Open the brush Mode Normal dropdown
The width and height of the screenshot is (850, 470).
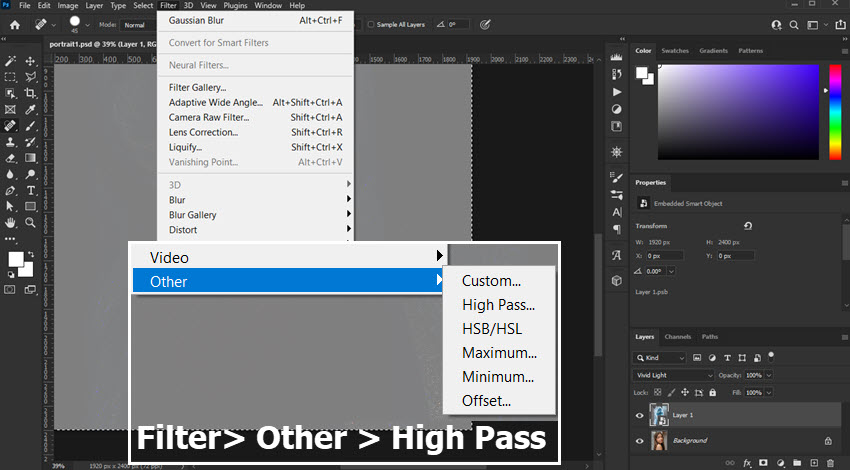[x=138, y=25]
